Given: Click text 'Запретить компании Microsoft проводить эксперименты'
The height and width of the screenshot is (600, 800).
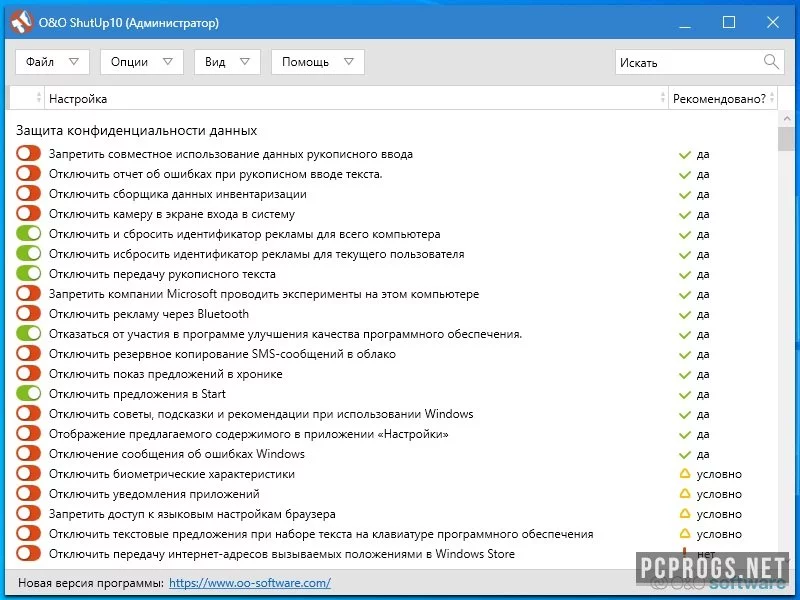Looking at the screenshot, I should 264,294.
